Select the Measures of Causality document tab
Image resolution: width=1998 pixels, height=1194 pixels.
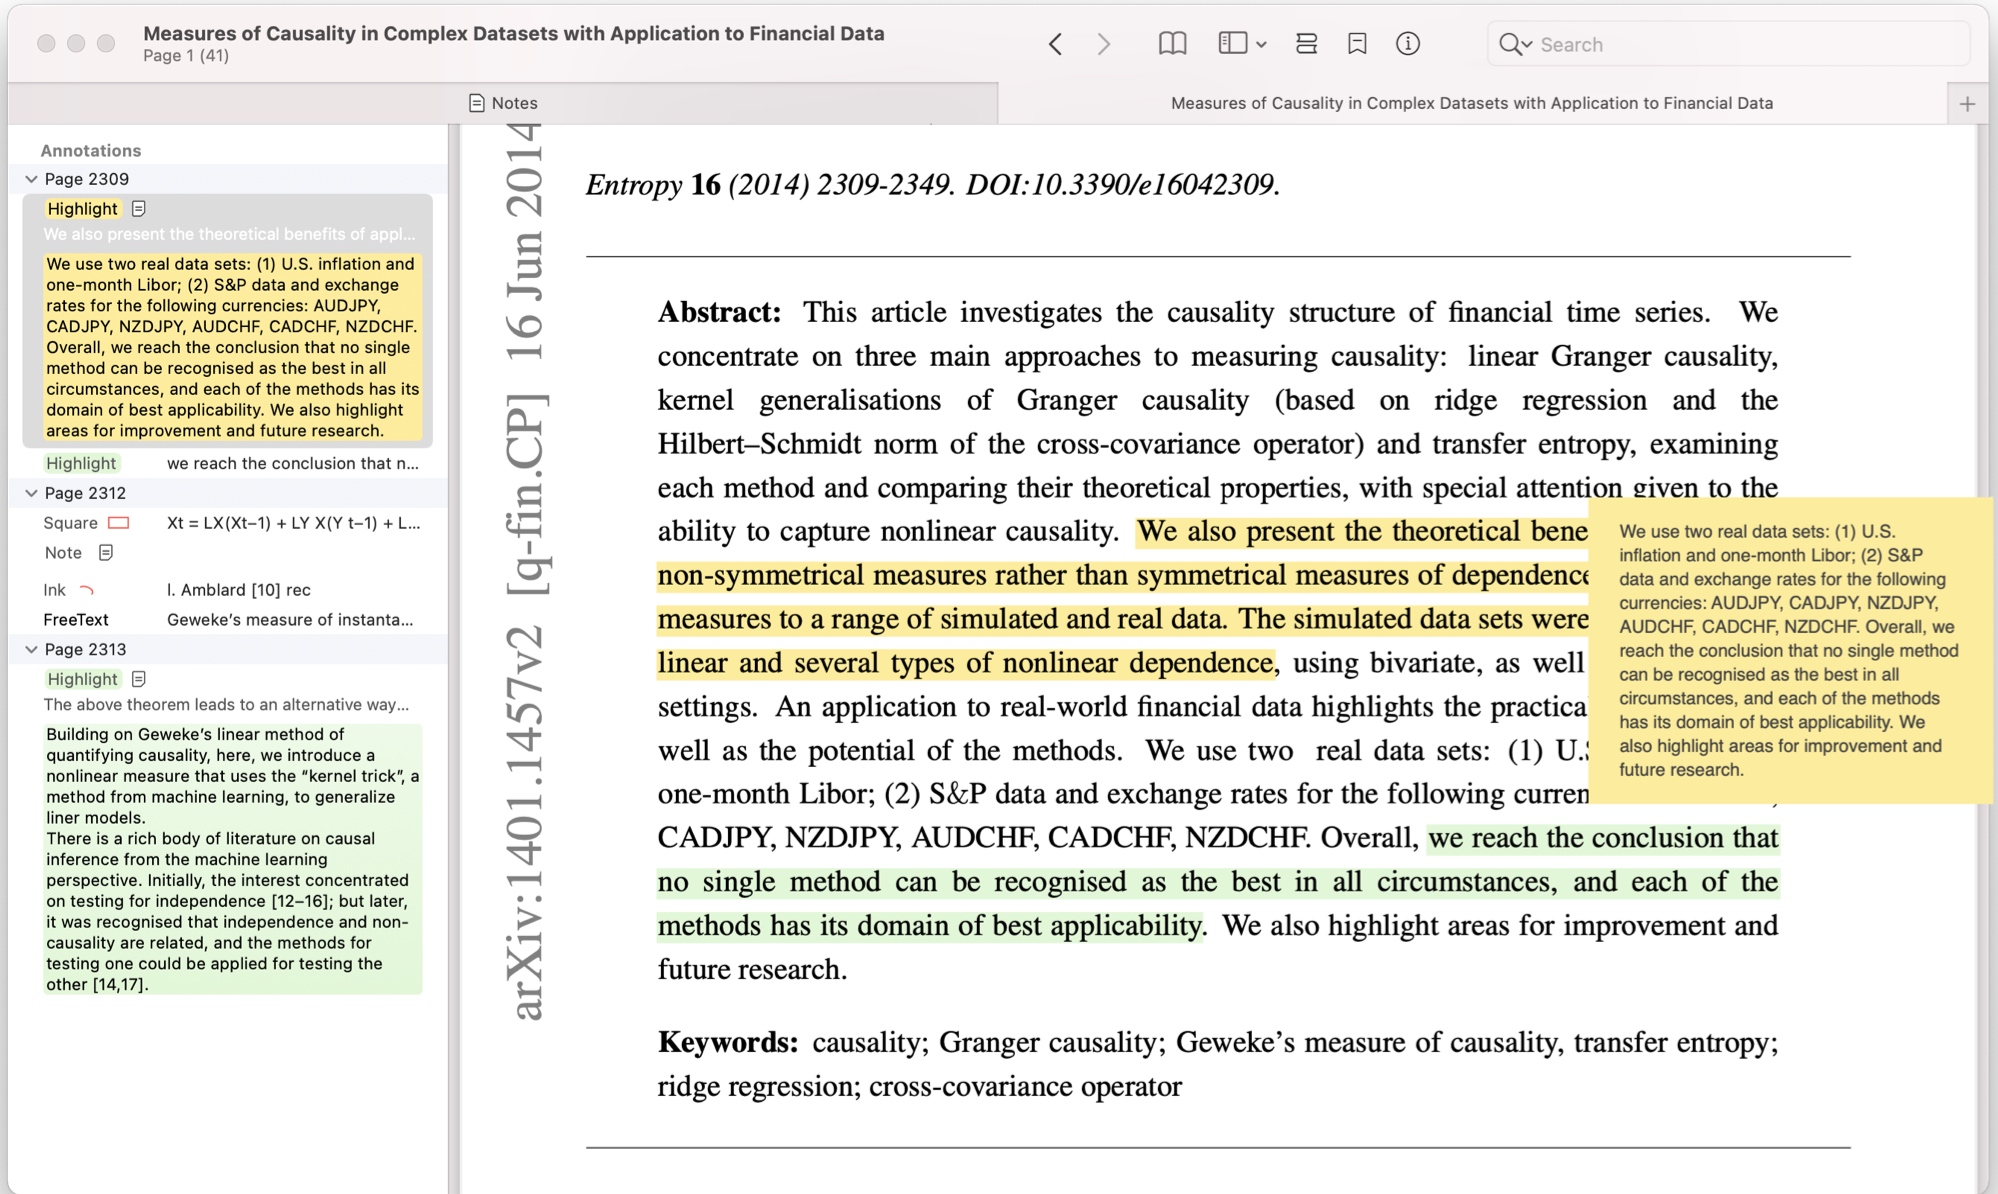[1472, 103]
